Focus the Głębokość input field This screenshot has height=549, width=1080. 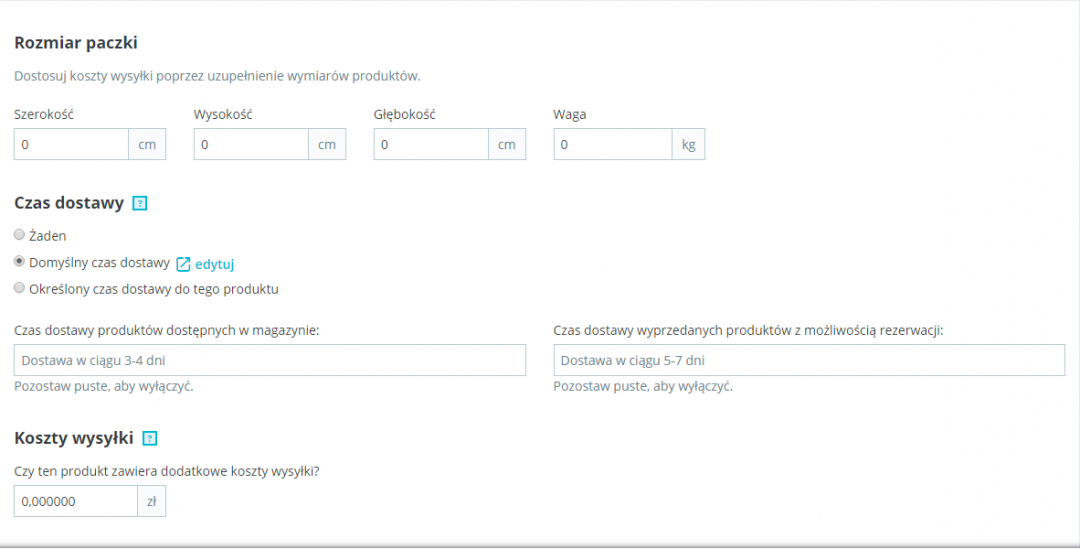click(431, 145)
